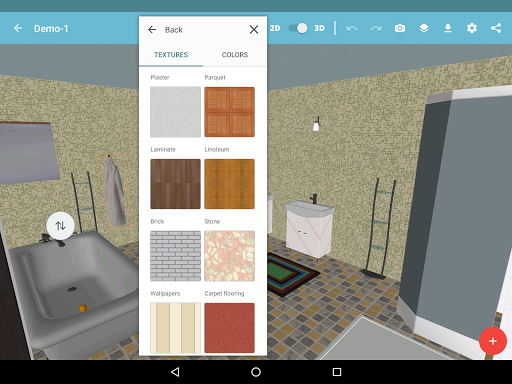Viewport: 512px width, 384px height.
Task: Switch to the Colors tab
Action: (x=235, y=55)
